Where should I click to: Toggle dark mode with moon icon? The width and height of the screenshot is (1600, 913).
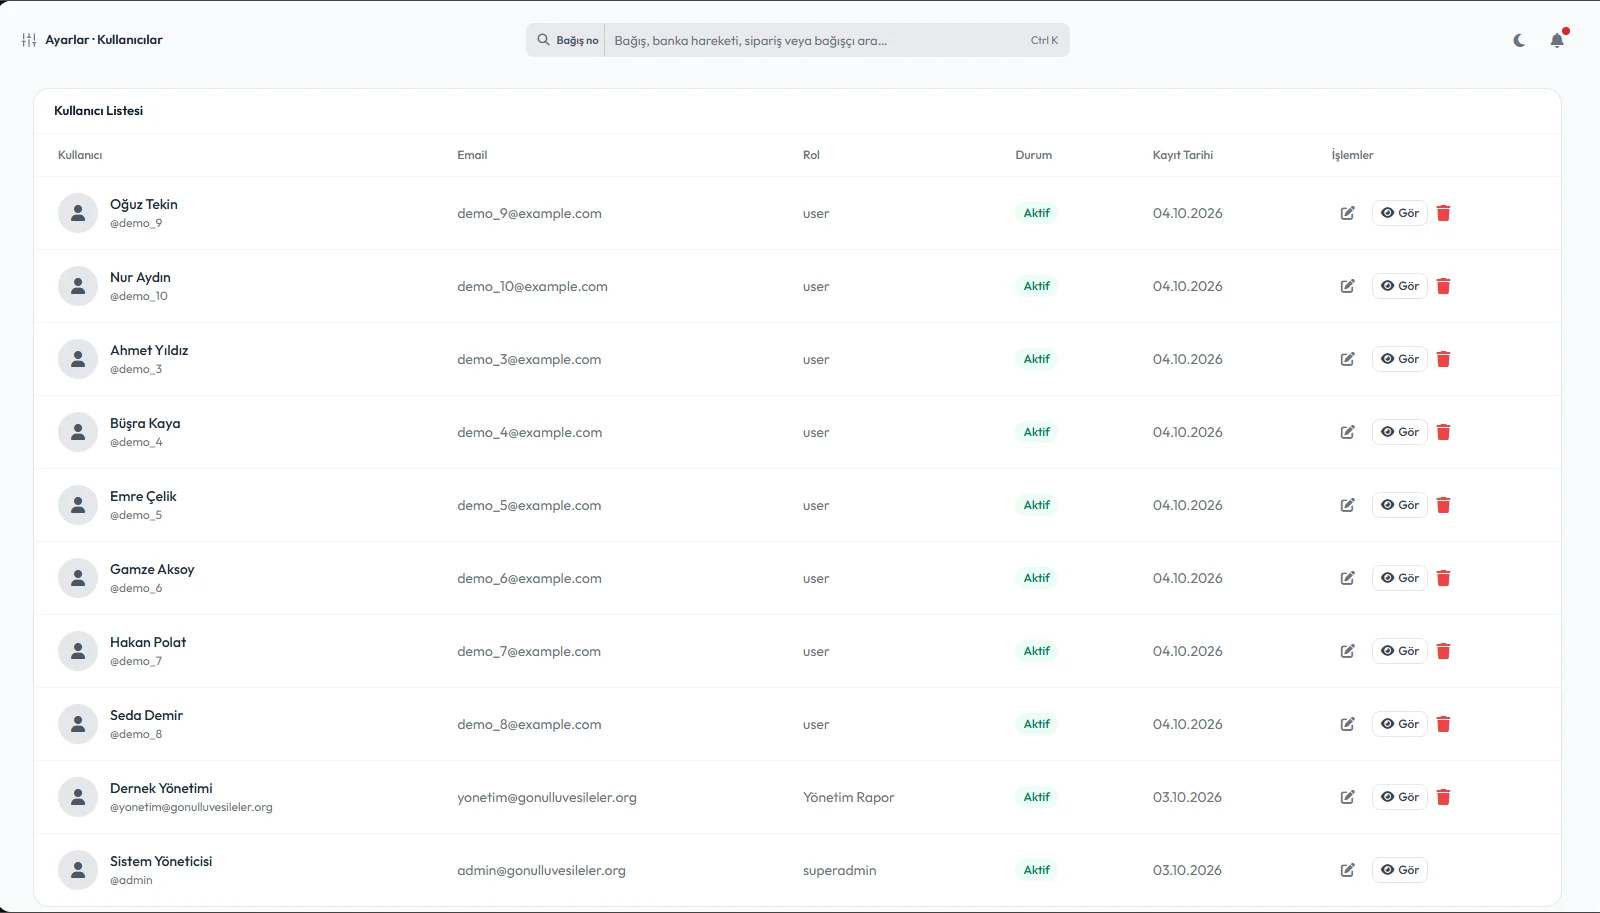(x=1519, y=40)
